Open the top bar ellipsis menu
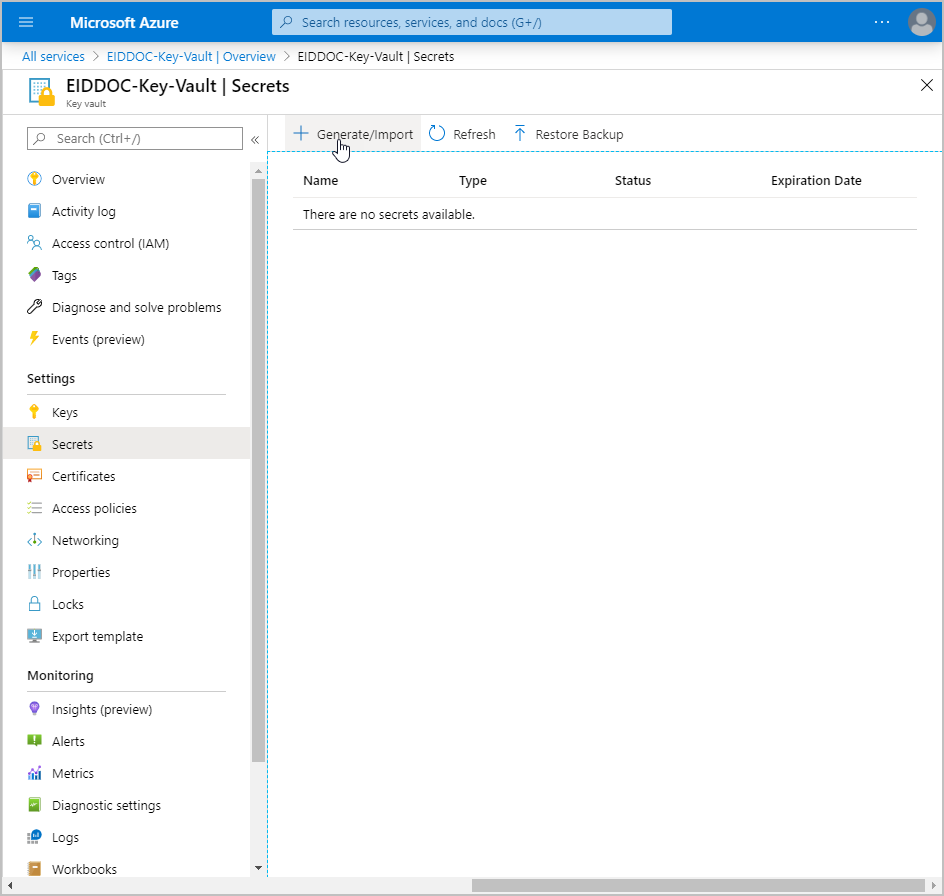This screenshot has height=896, width=944. pos(881,22)
